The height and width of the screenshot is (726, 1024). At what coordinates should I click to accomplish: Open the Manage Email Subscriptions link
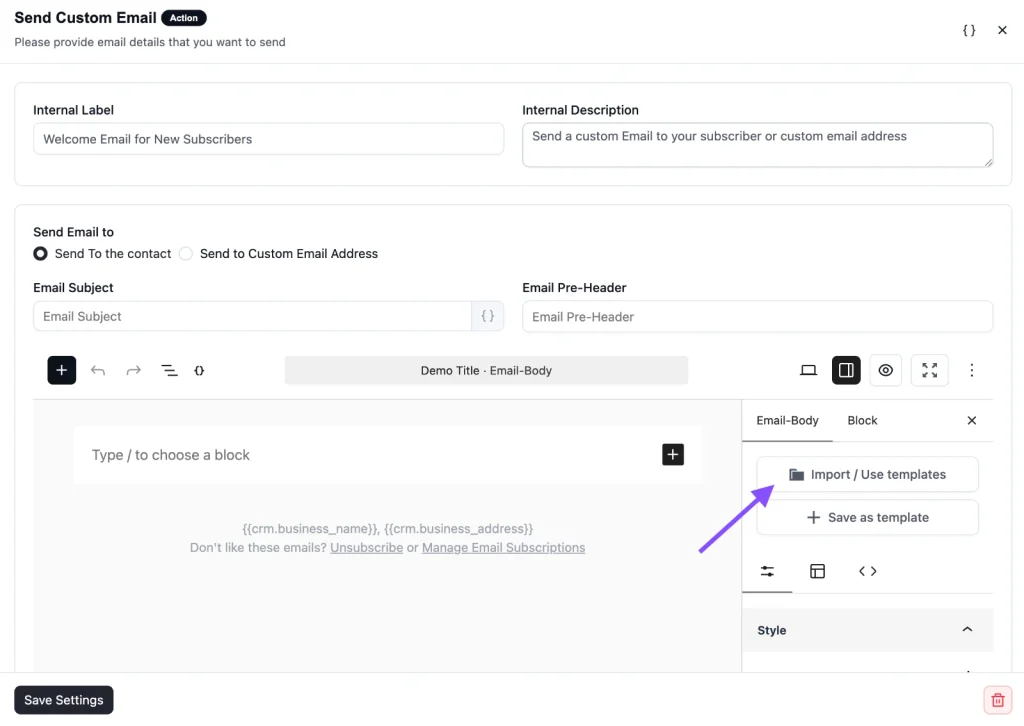[504, 547]
